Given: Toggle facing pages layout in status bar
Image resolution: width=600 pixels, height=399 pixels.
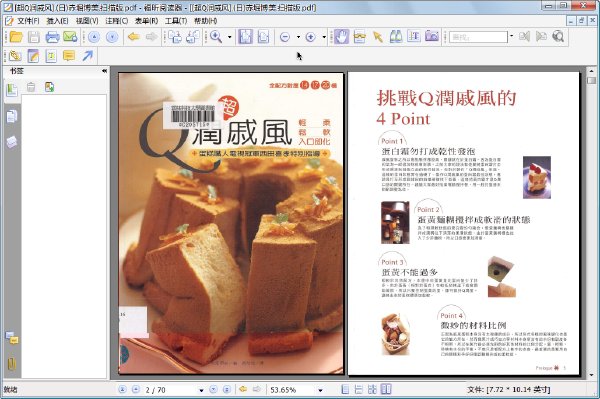Looking at the screenshot, I should [x=386, y=389].
